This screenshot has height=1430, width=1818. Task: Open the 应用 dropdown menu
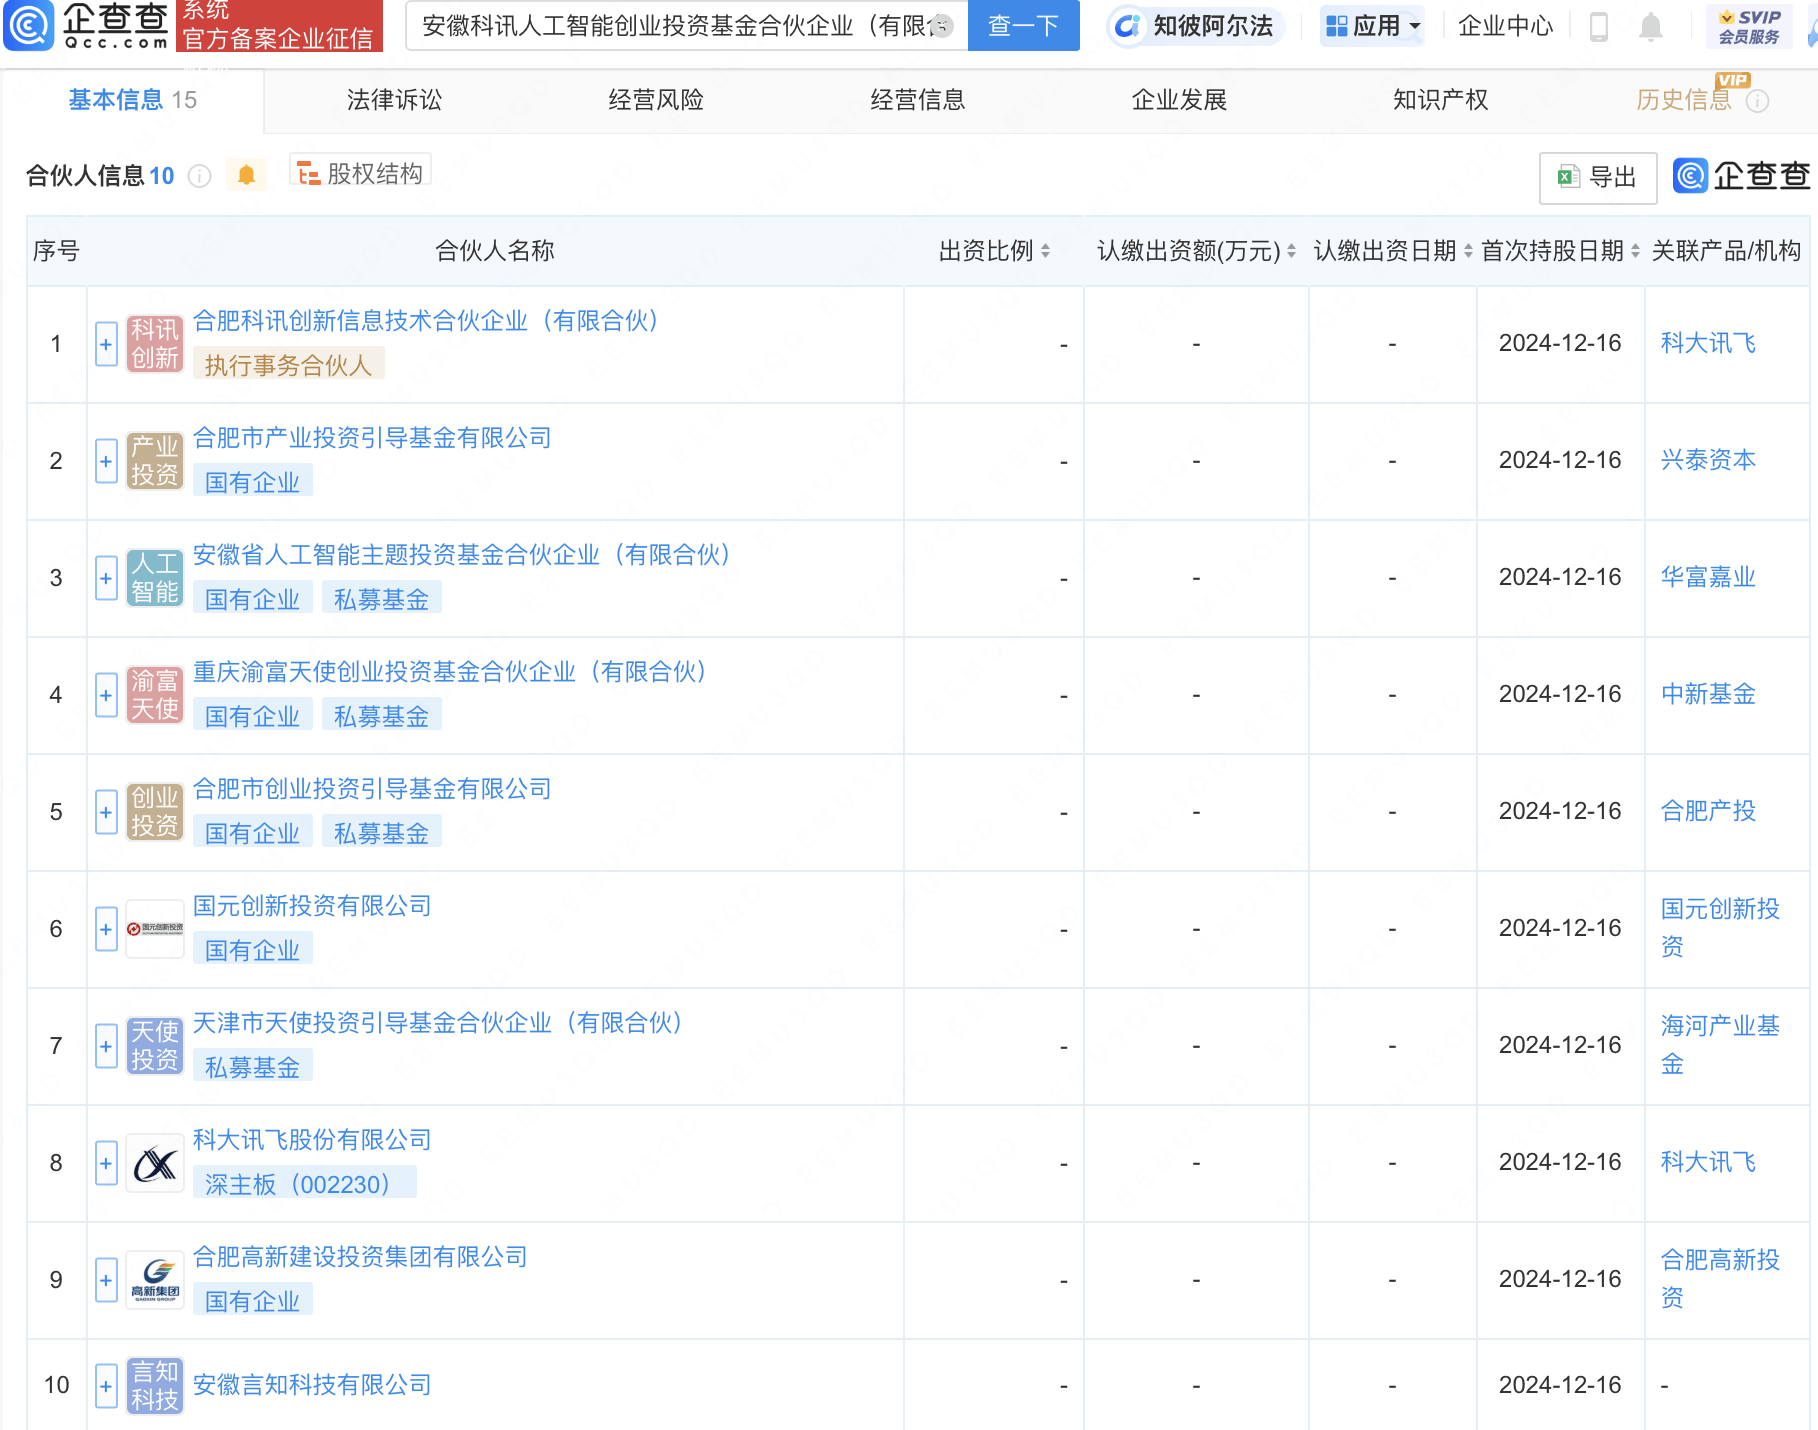1372,26
